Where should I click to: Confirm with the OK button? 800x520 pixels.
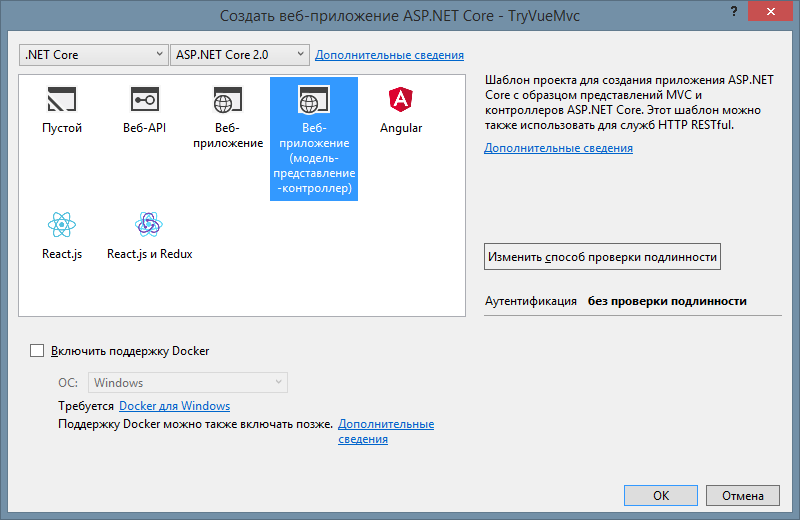click(x=661, y=496)
